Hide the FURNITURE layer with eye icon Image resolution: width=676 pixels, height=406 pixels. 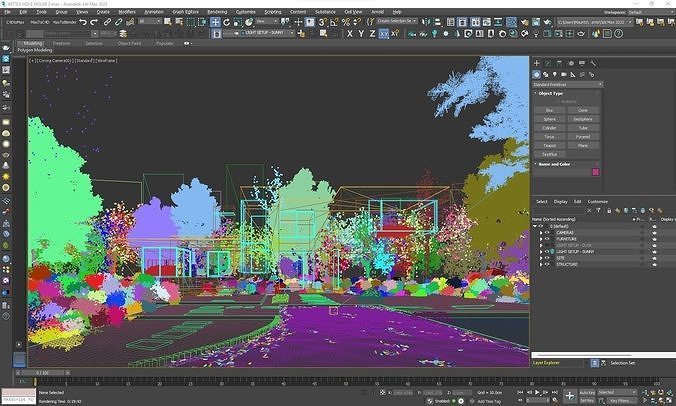click(x=547, y=239)
